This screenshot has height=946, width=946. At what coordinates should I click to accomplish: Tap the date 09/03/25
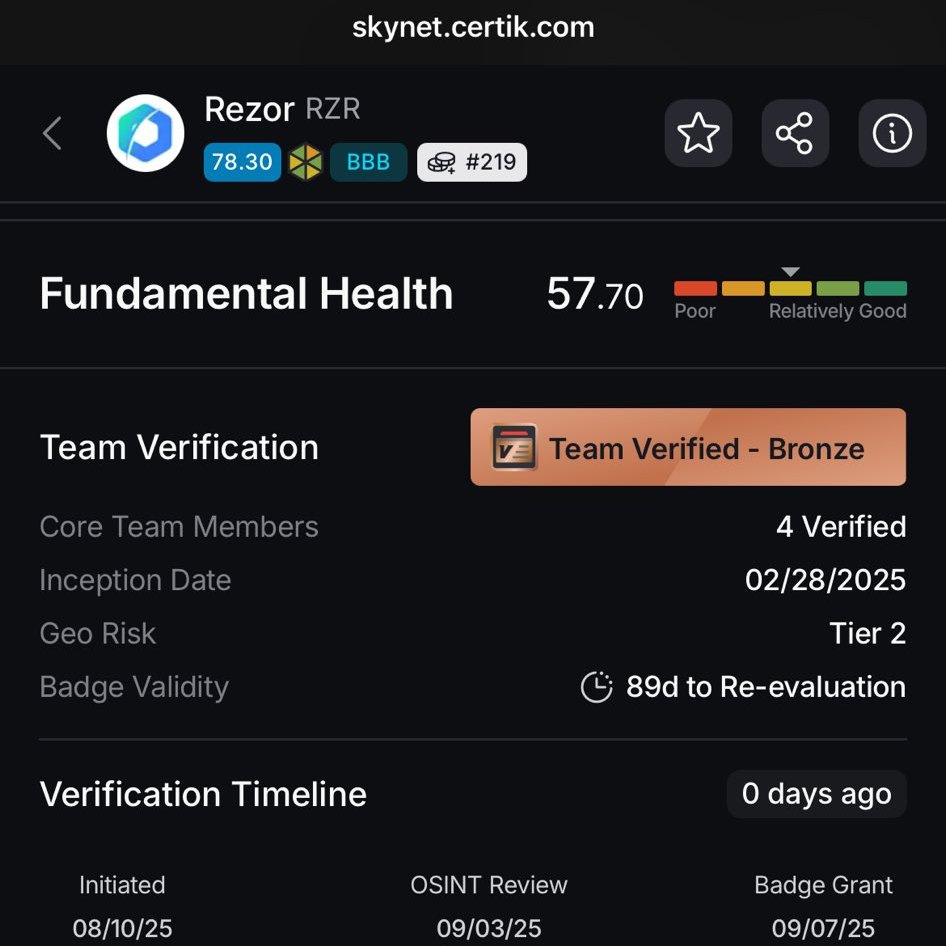coord(489,928)
